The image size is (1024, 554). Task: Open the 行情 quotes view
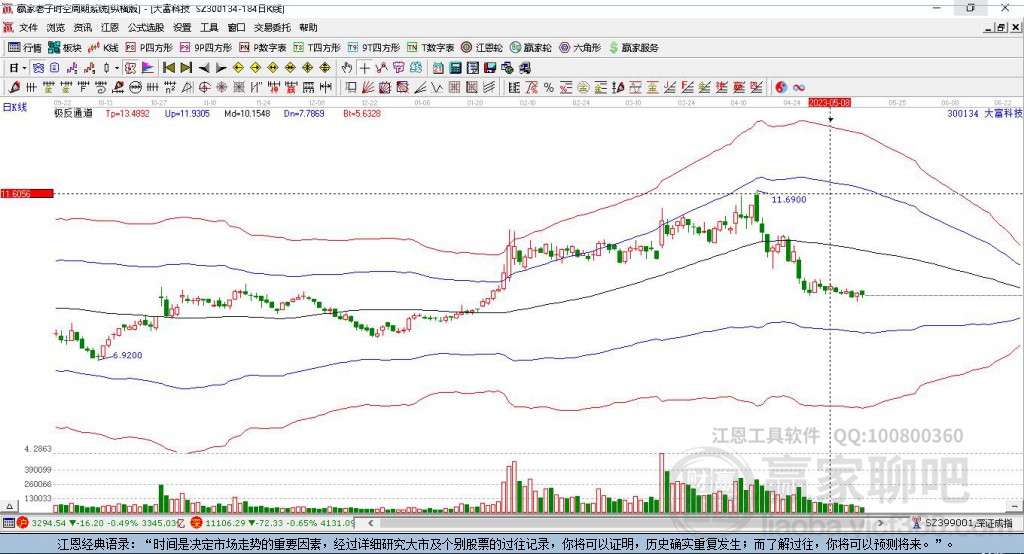25,48
